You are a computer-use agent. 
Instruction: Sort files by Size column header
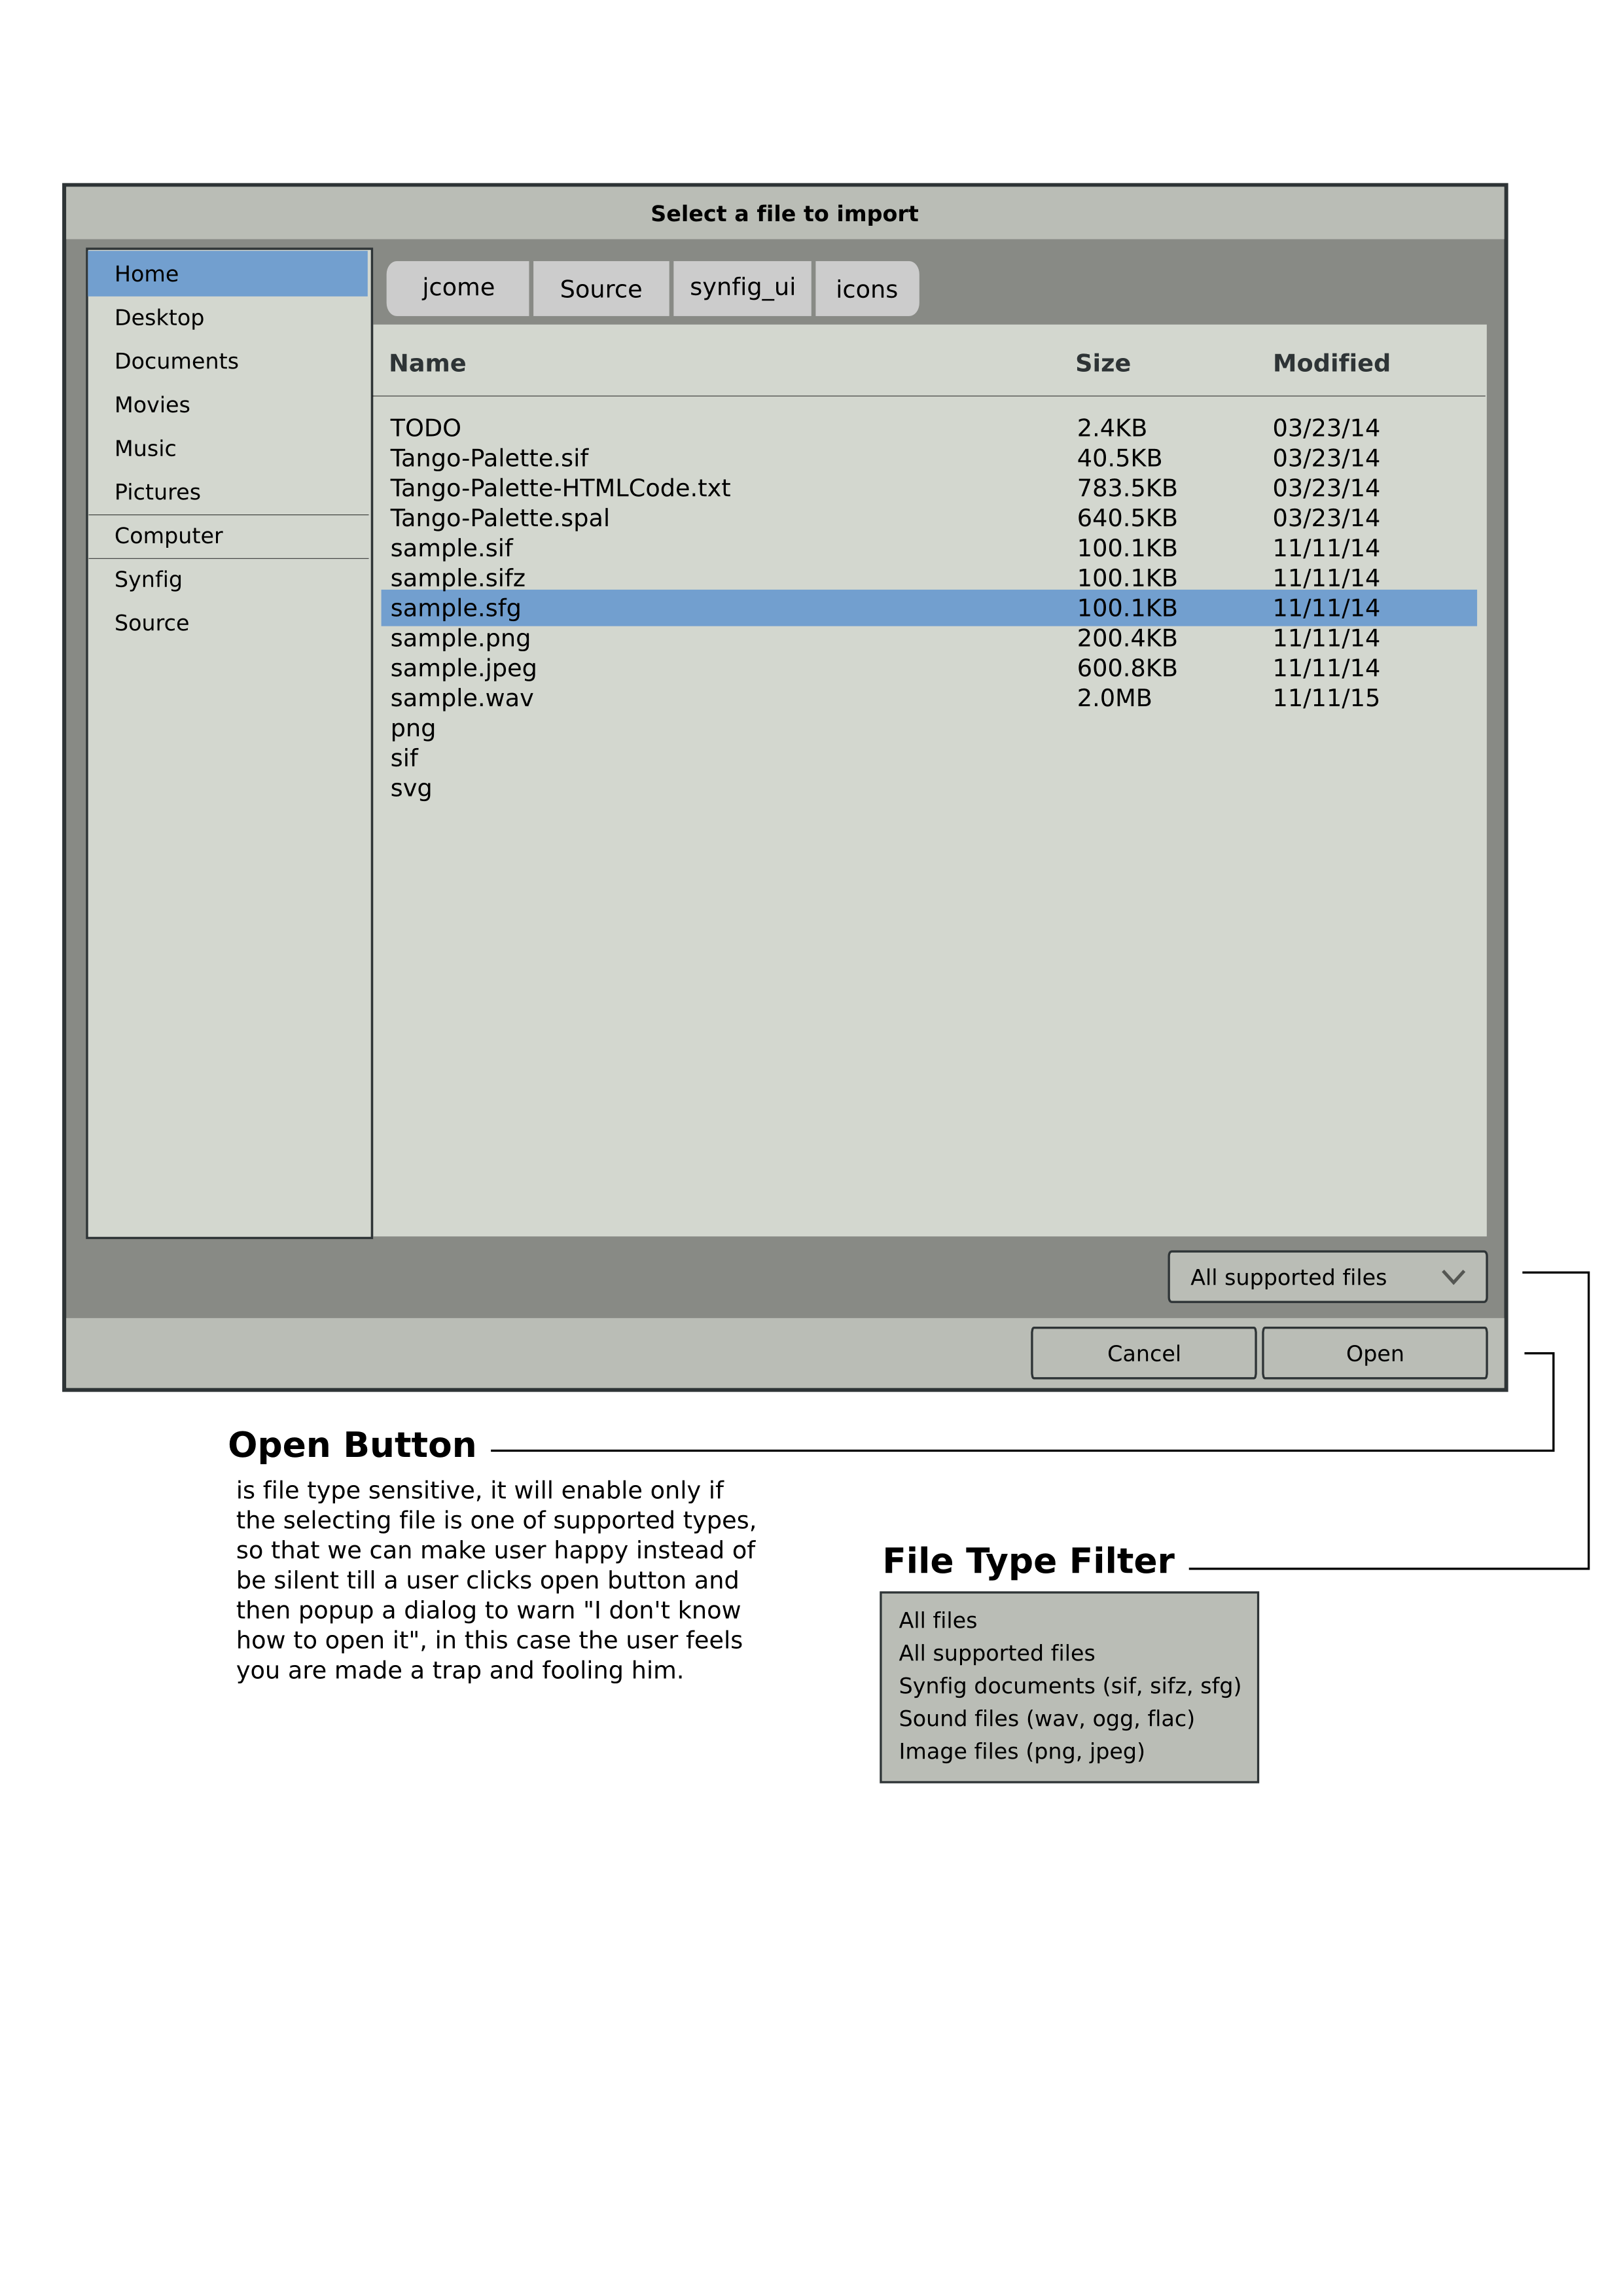1102,363
